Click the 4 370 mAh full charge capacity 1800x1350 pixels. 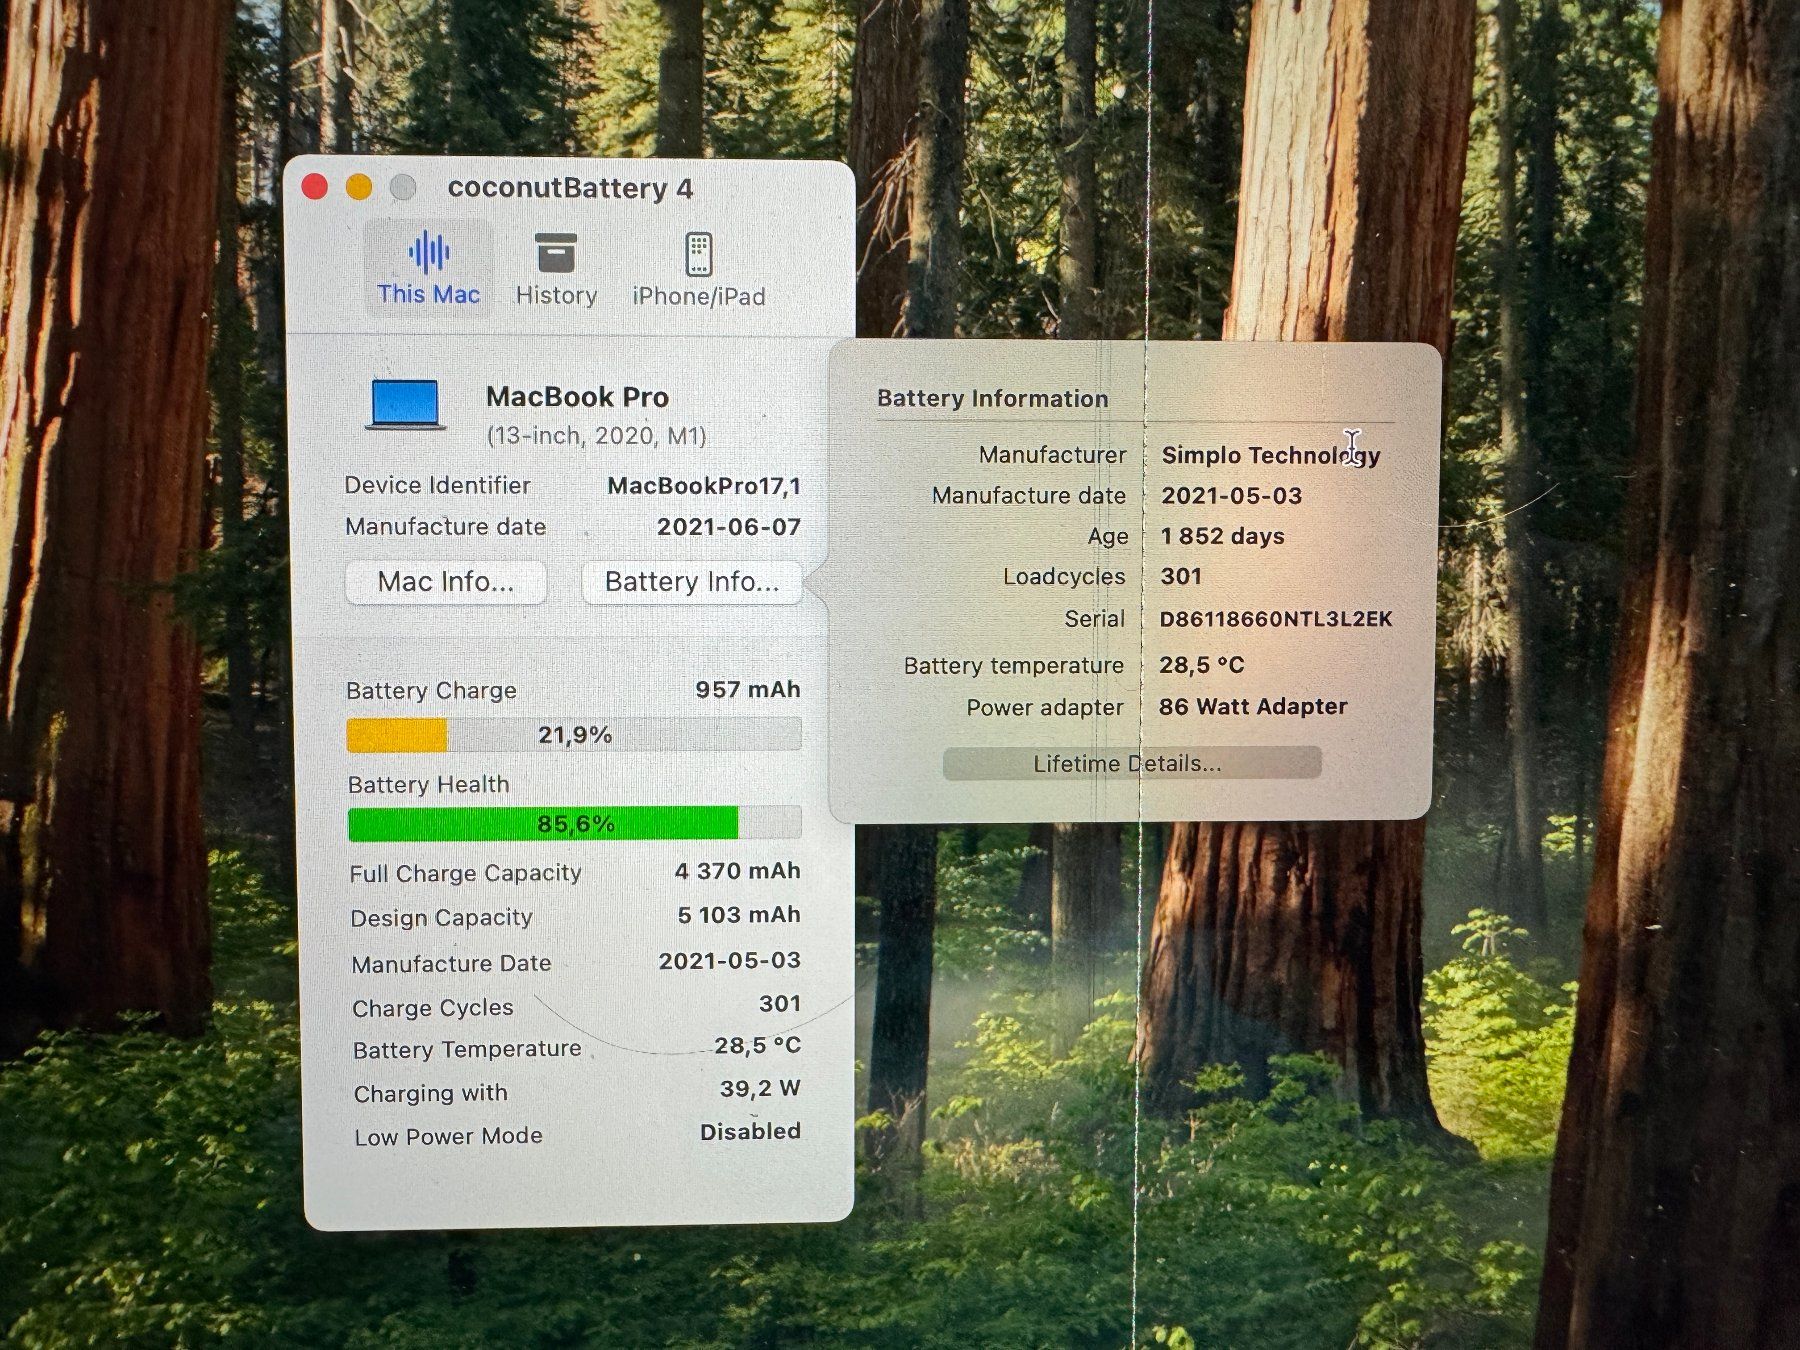coord(738,871)
